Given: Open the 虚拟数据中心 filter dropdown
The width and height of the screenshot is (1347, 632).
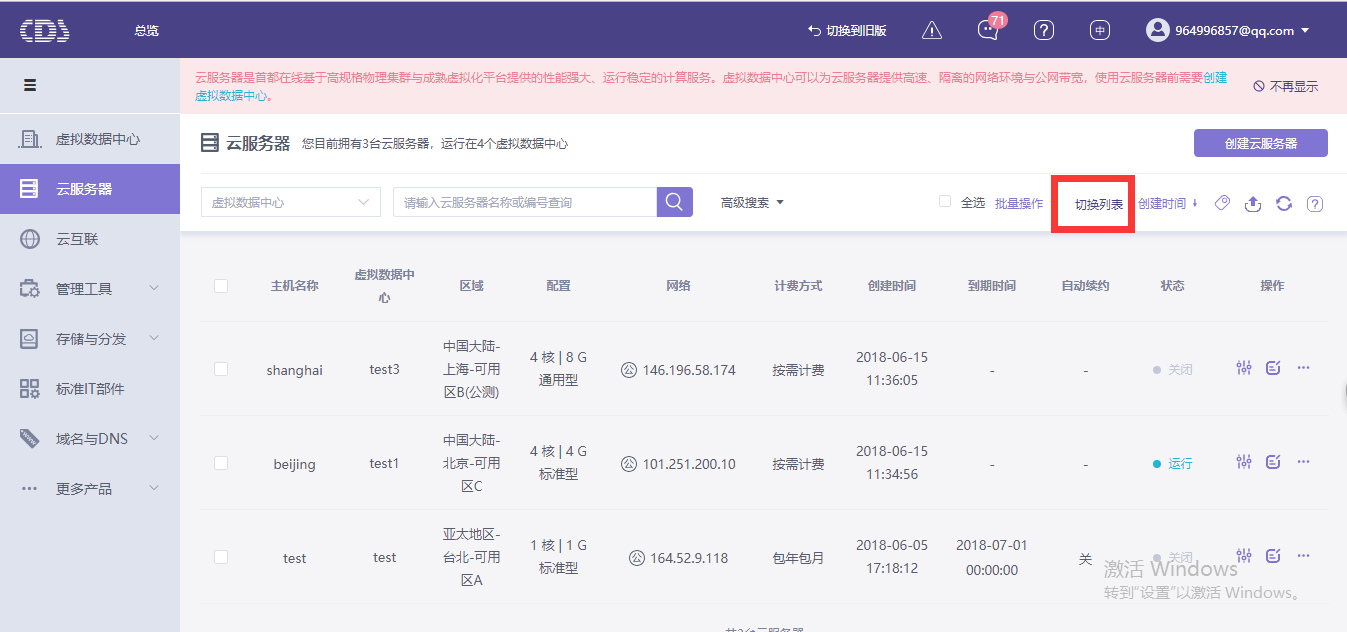Looking at the screenshot, I should tap(291, 202).
